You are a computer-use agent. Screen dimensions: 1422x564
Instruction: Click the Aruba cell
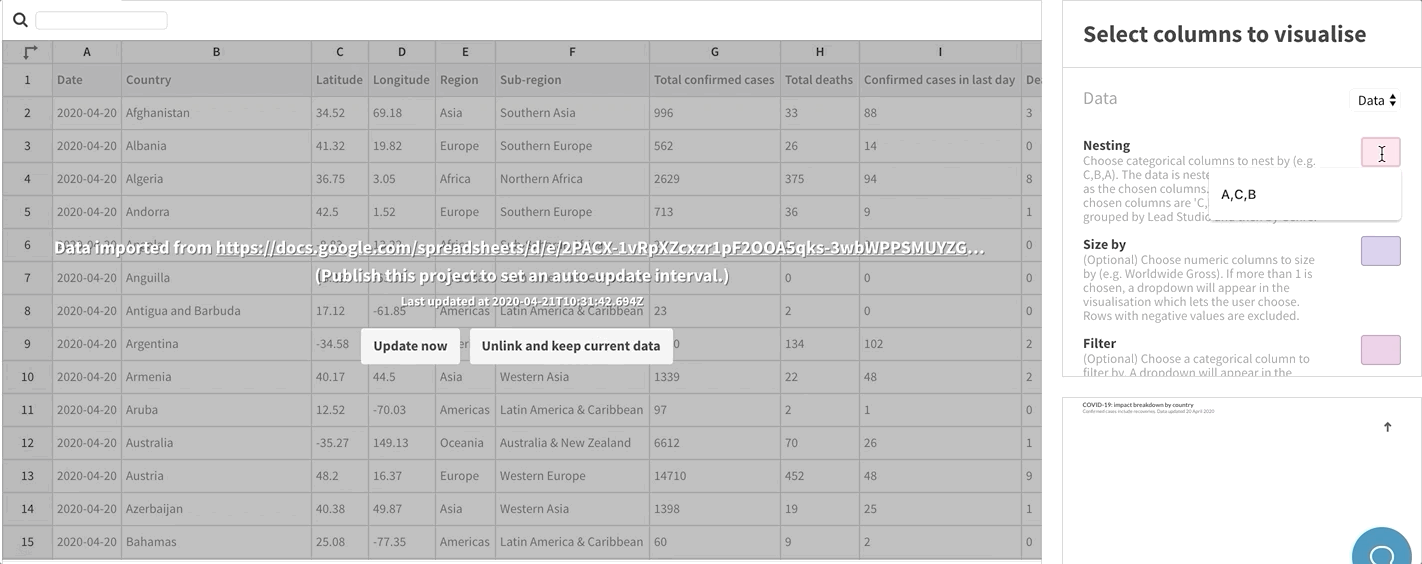tap(217, 410)
